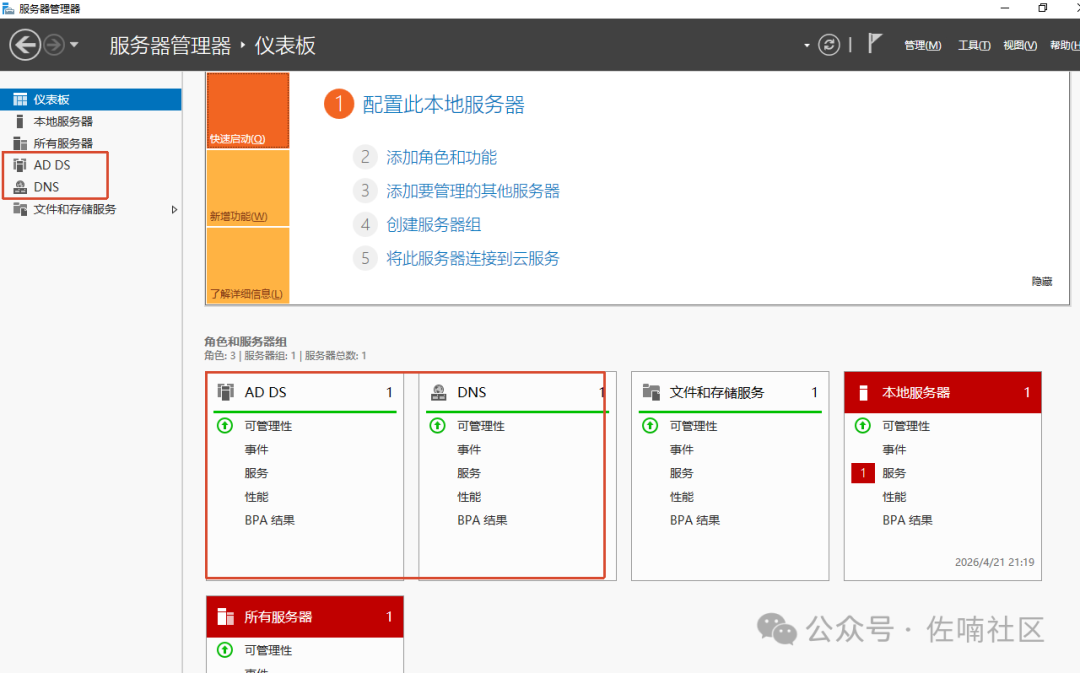The height and width of the screenshot is (673, 1080).
Task: Open the AD DS tile title
Action: (x=265, y=392)
